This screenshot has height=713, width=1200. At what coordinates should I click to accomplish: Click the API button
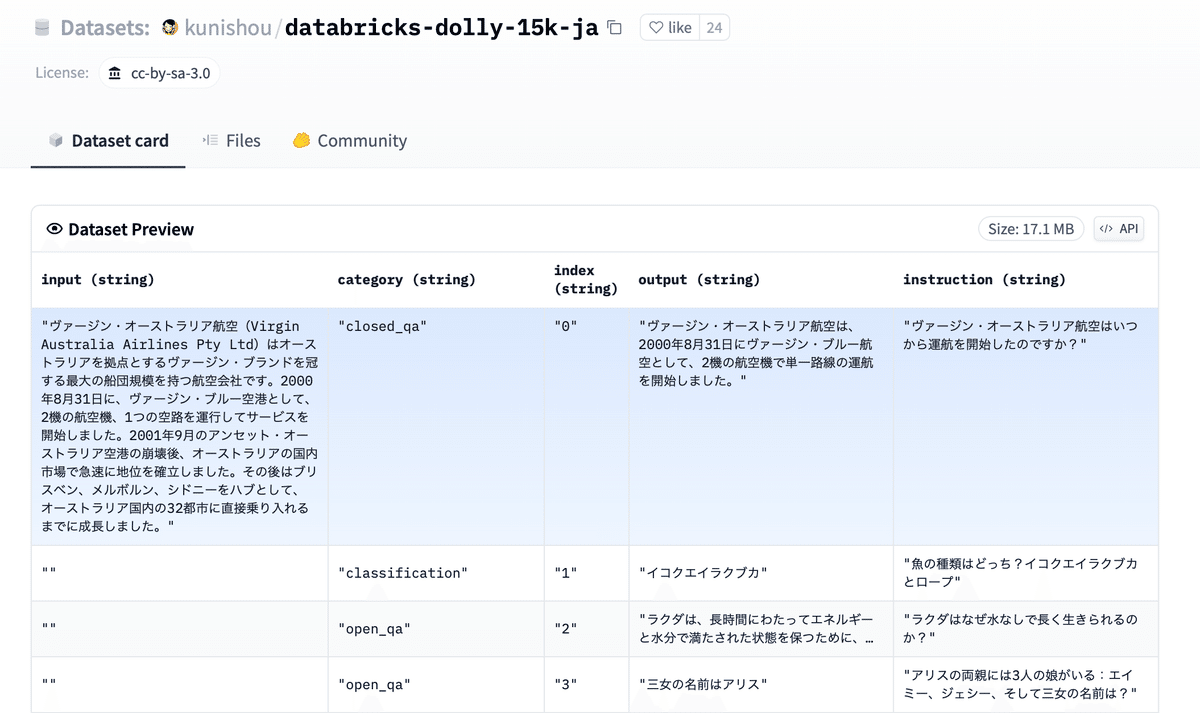point(1118,228)
